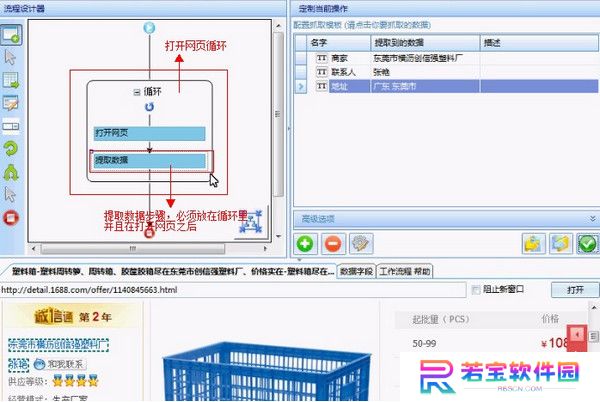Click the yellow folder import icon

(533, 244)
